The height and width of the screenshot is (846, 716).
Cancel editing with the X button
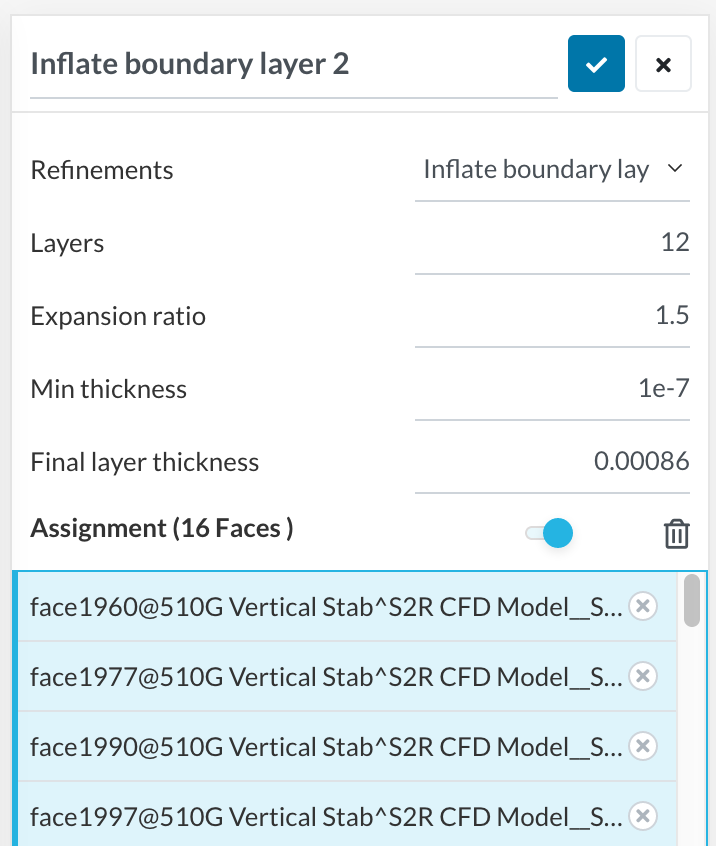(x=663, y=64)
